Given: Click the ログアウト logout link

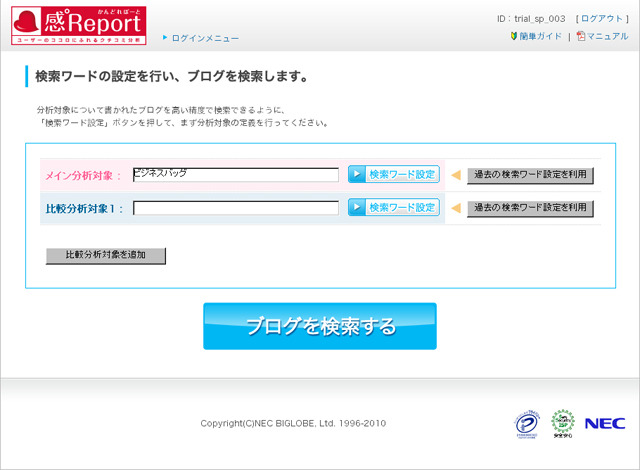Looking at the screenshot, I should click(602, 19).
